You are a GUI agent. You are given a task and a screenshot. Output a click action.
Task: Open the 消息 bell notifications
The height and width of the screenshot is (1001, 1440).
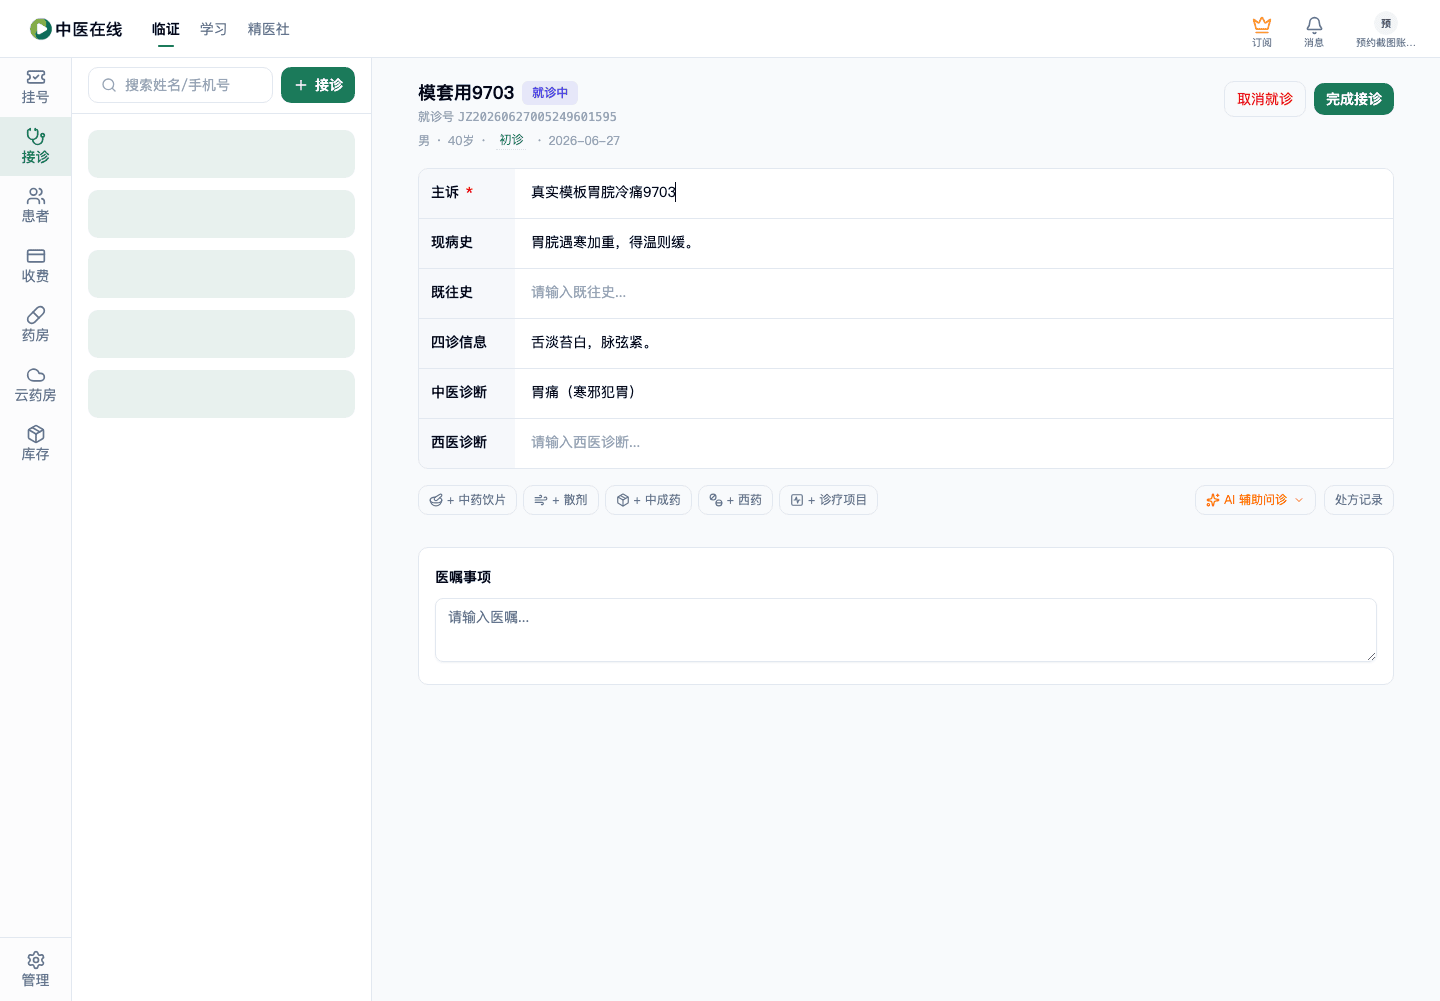(1314, 31)
